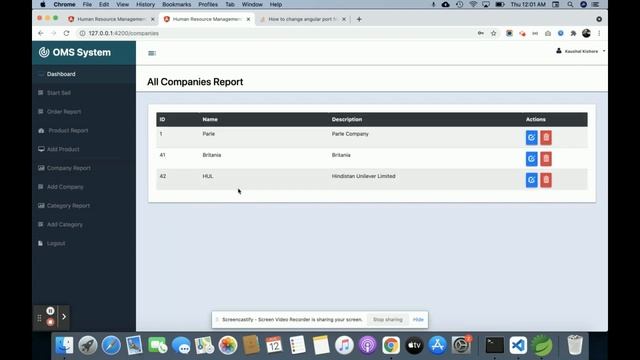
Task: Open System Preferences from the dock
Action: pyautogui.click(x=461, y=345)
